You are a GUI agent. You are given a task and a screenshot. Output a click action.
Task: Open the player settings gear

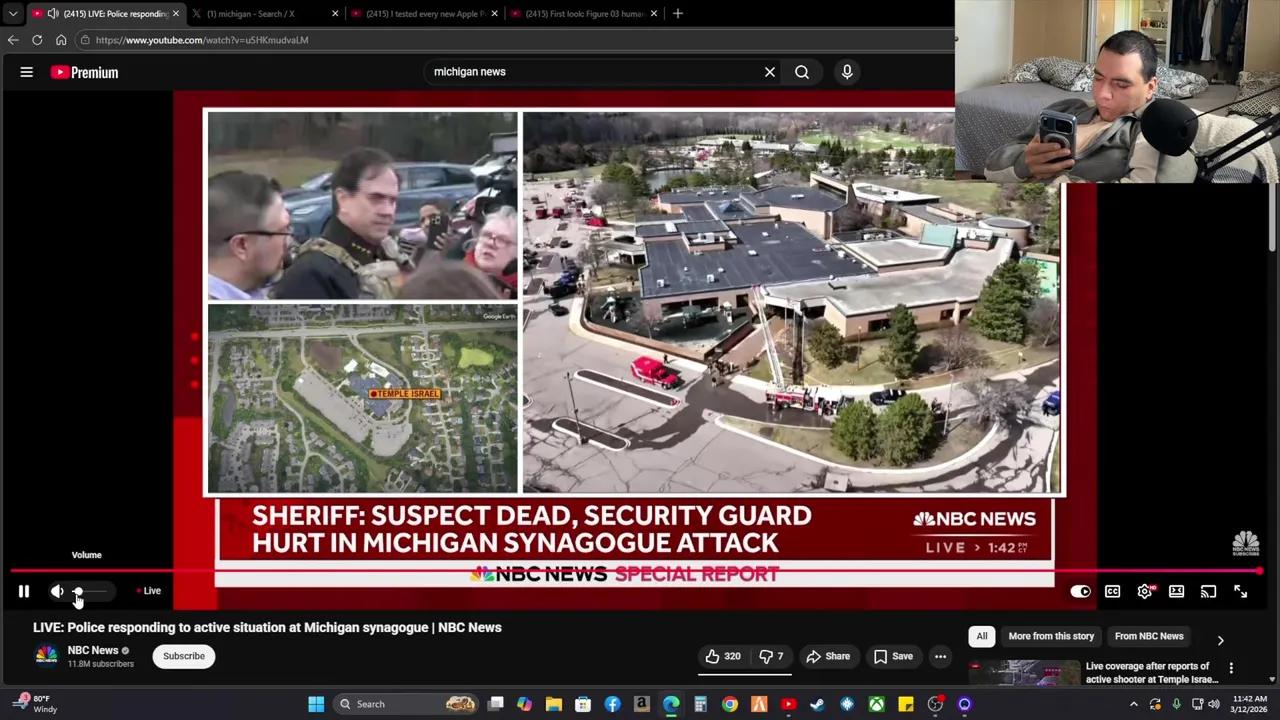pyautogui.click(x=1145, y=592)
